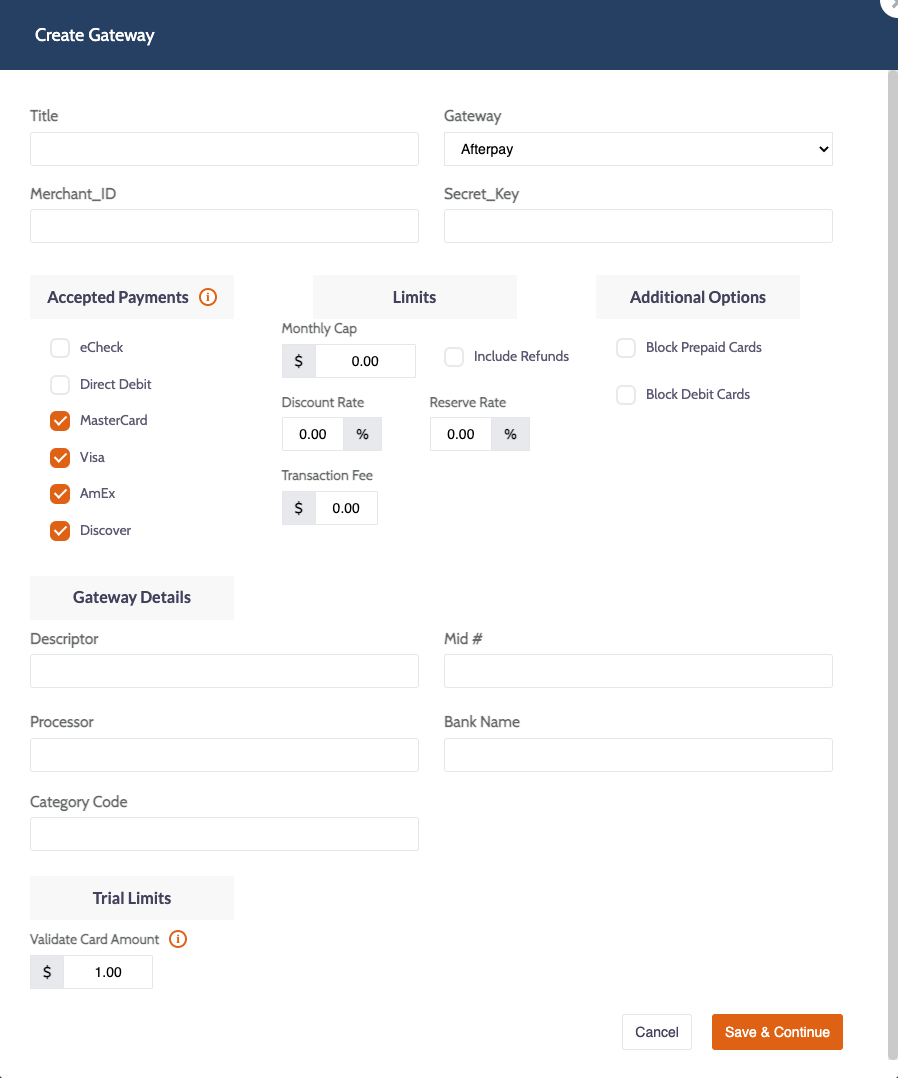Image resolution: width=898 pixels, height=1078 pixels.
Task: Click the Validate Card Amount info icon
Action: coord(178,939)
